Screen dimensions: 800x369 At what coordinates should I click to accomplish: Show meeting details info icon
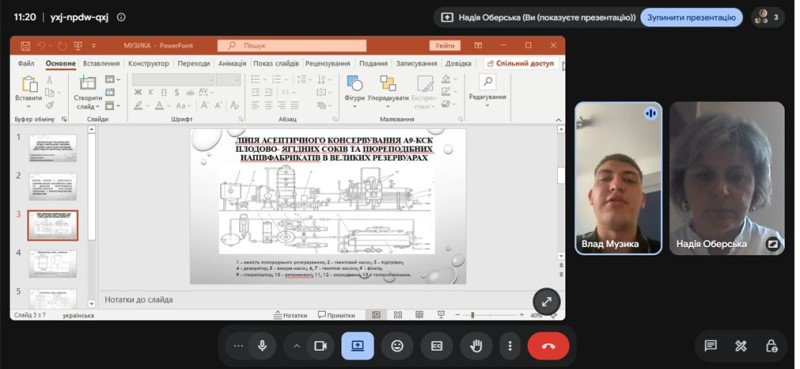tap(121, 17)
